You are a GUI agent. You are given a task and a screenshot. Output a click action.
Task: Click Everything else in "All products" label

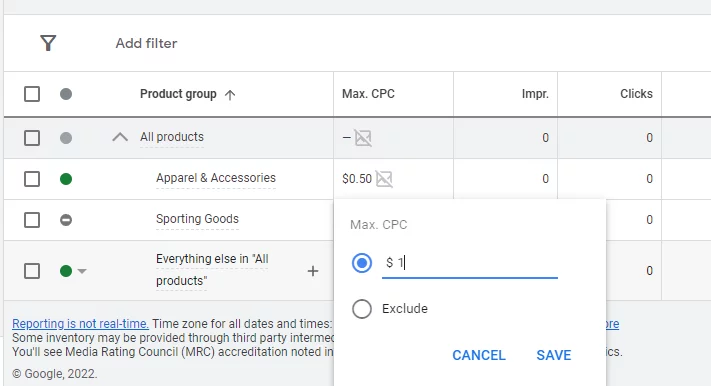point(212,270)
